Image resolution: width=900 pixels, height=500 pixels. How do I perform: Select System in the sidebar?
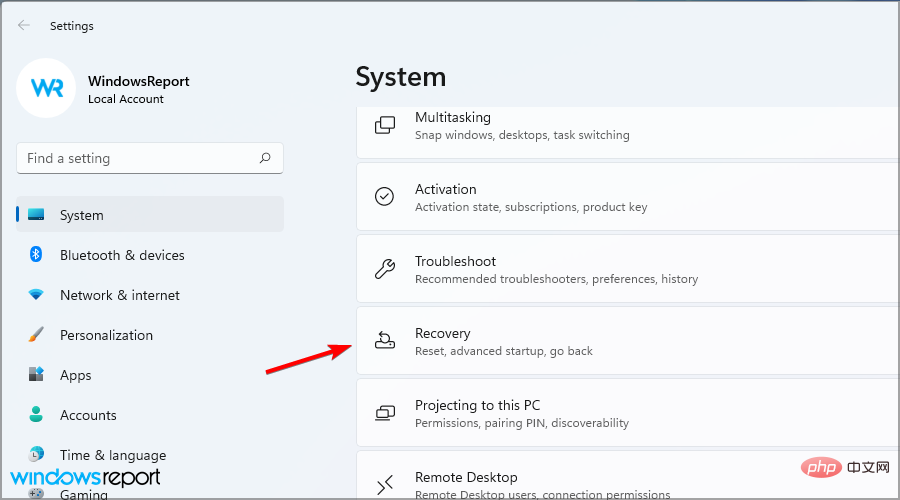150,215
